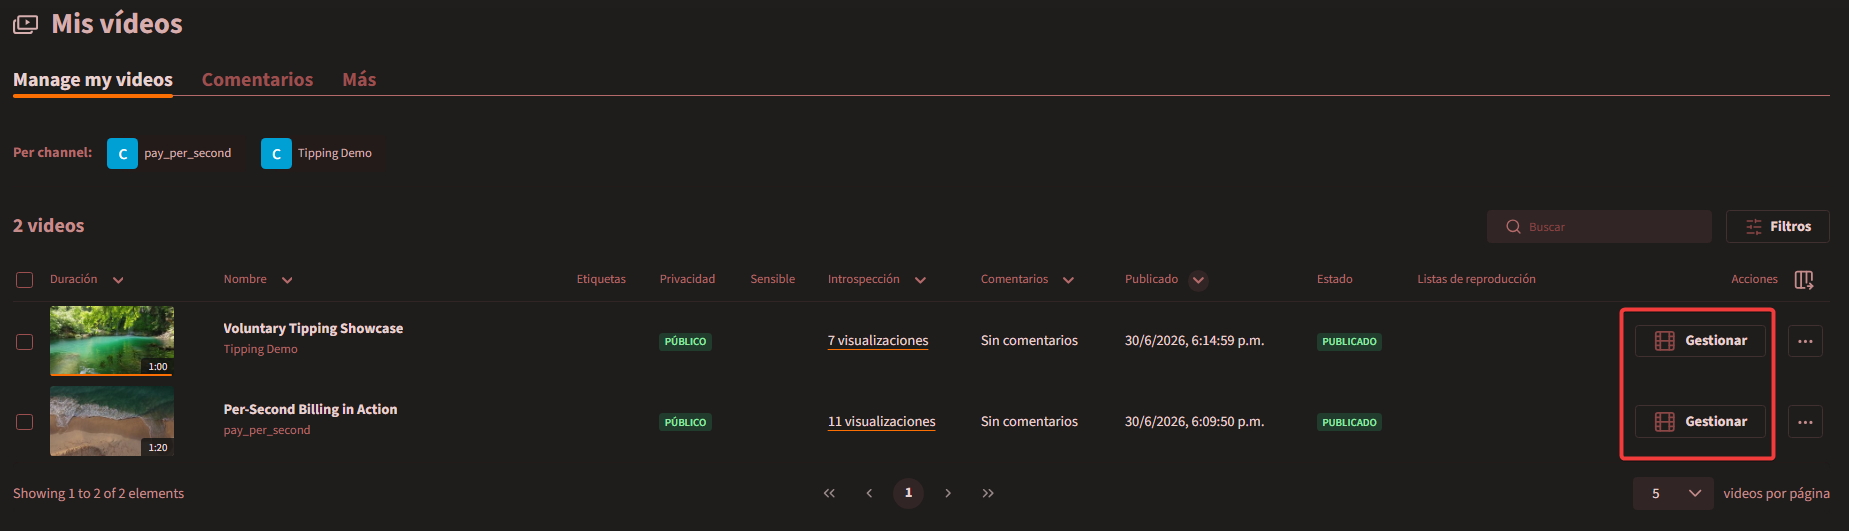This screenshot has height=531, width=1849.
Task: Open the videos per page dropdown
Action: 1673,493
